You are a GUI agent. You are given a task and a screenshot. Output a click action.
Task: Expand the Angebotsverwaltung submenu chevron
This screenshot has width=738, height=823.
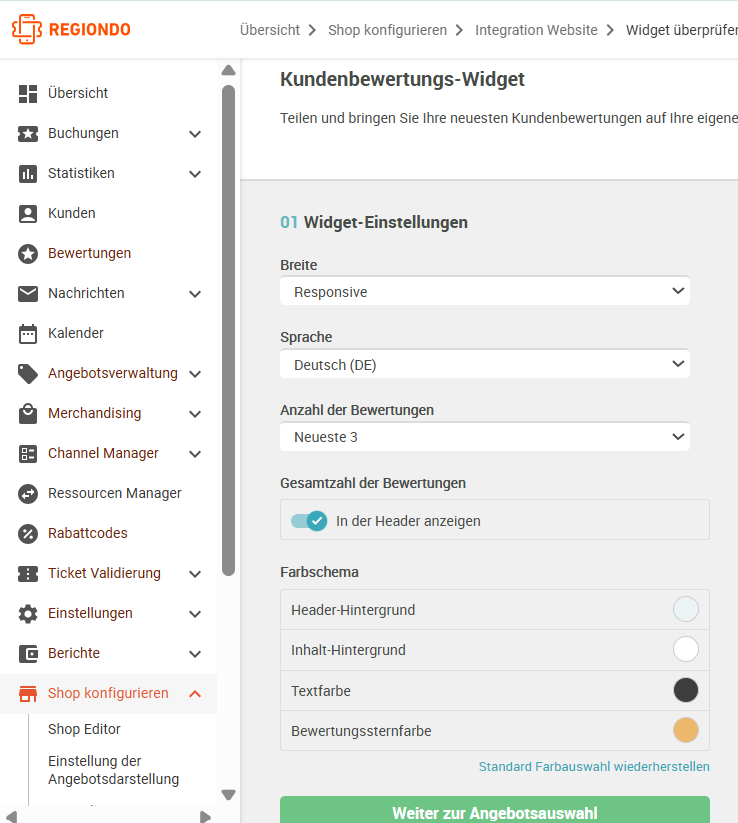(195, 374)
